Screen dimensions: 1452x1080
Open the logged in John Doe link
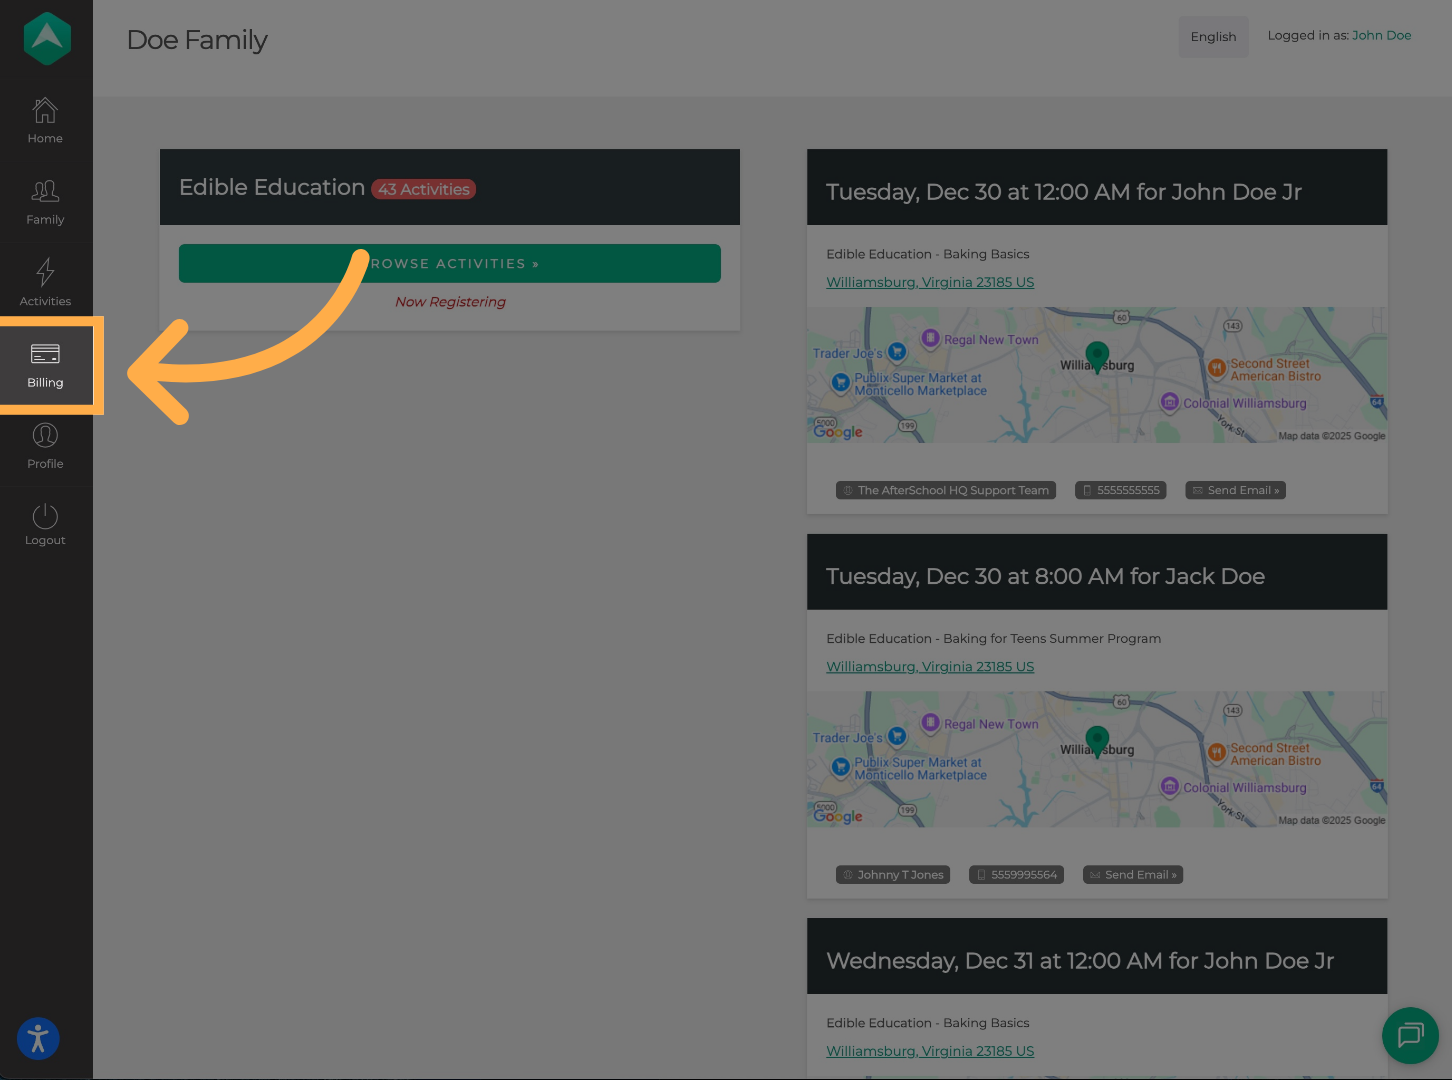coord(1382,35)
